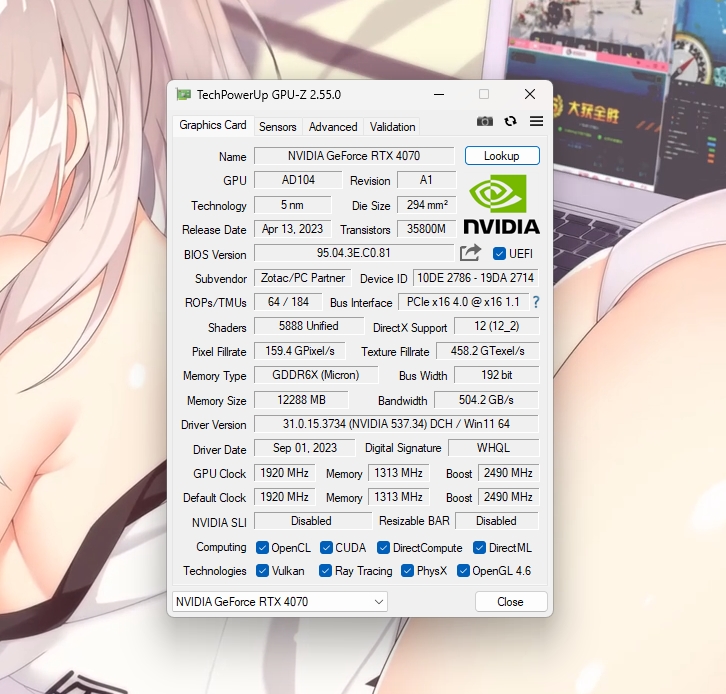This screenshot has height=694, width=726.
Task: Click the Die Size value 294 mm²
Action: coord(426,205)
